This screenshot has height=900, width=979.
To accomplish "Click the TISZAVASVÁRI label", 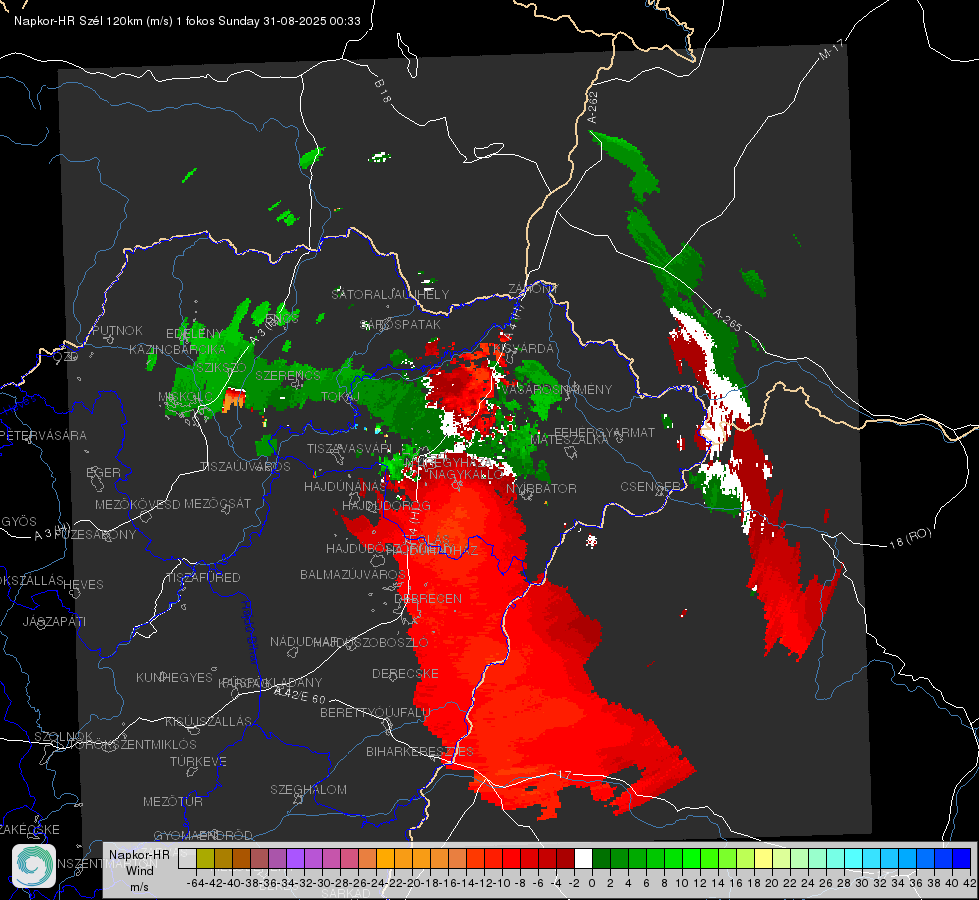I will point(349,448).
